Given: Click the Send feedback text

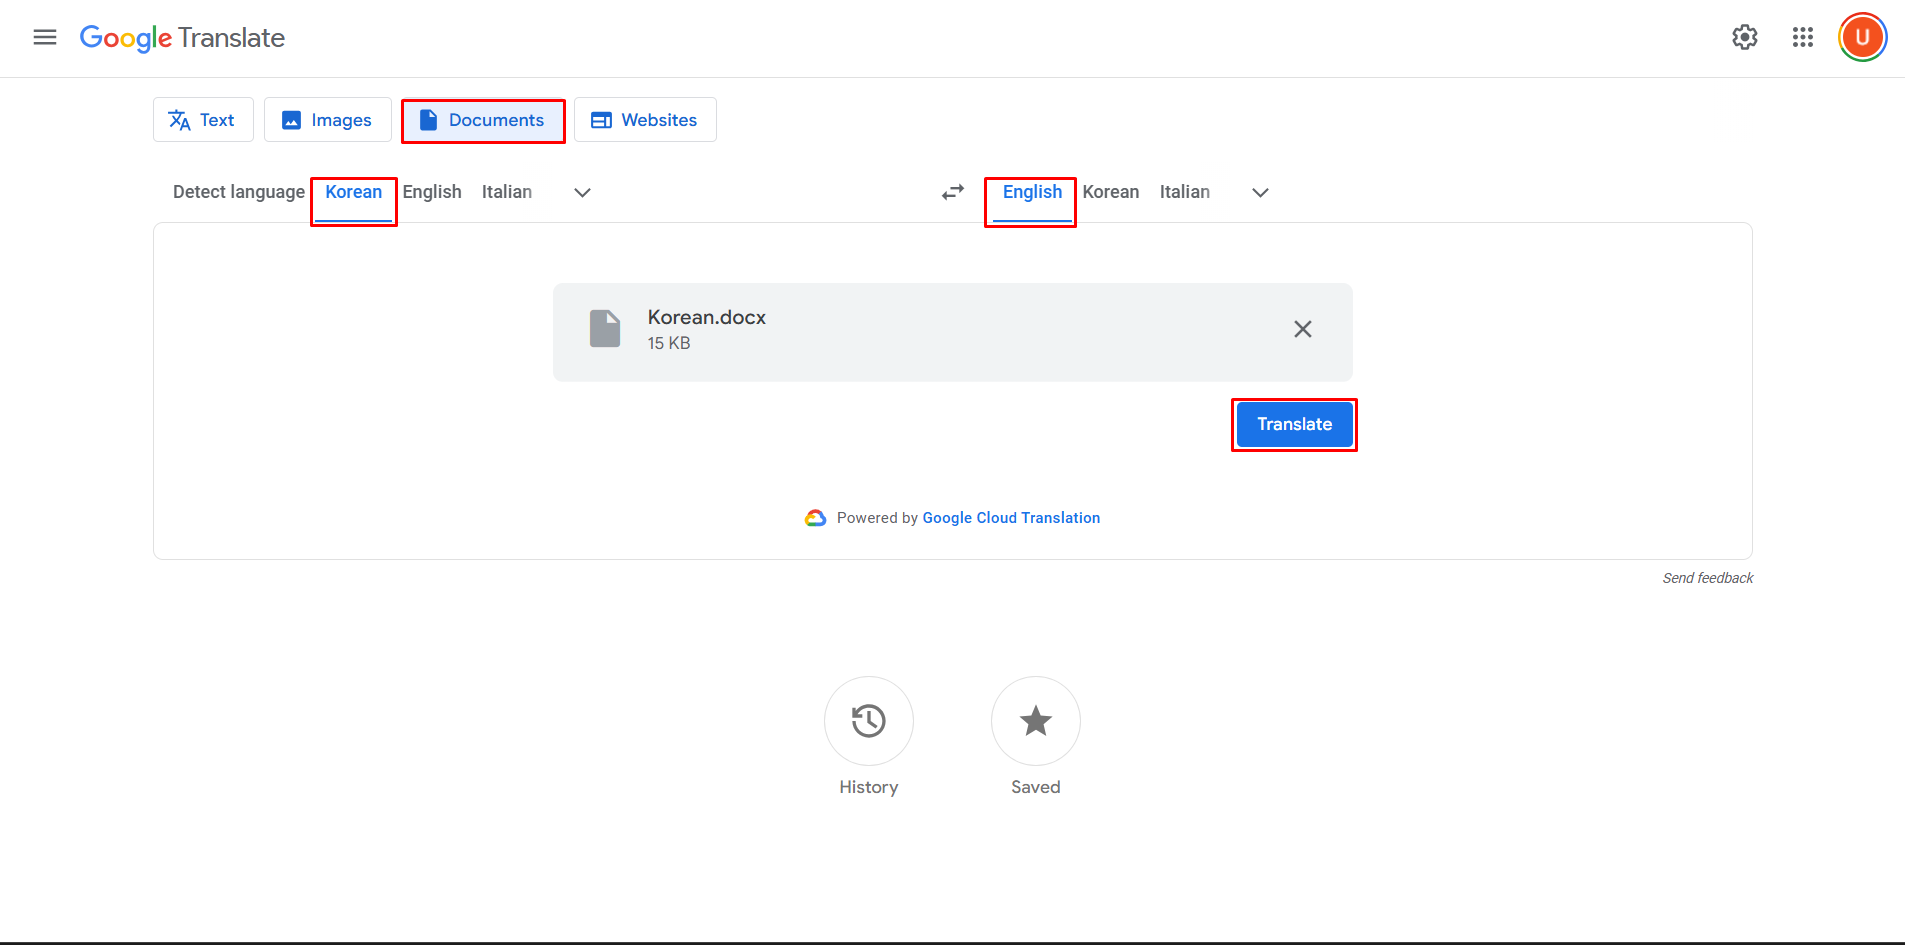Looking at the screenshot, I should tap(1707, 577).
